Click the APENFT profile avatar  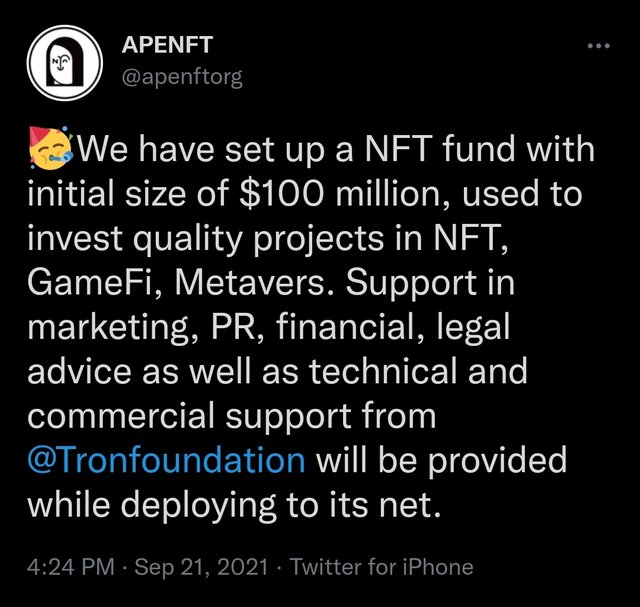[64, 63]
